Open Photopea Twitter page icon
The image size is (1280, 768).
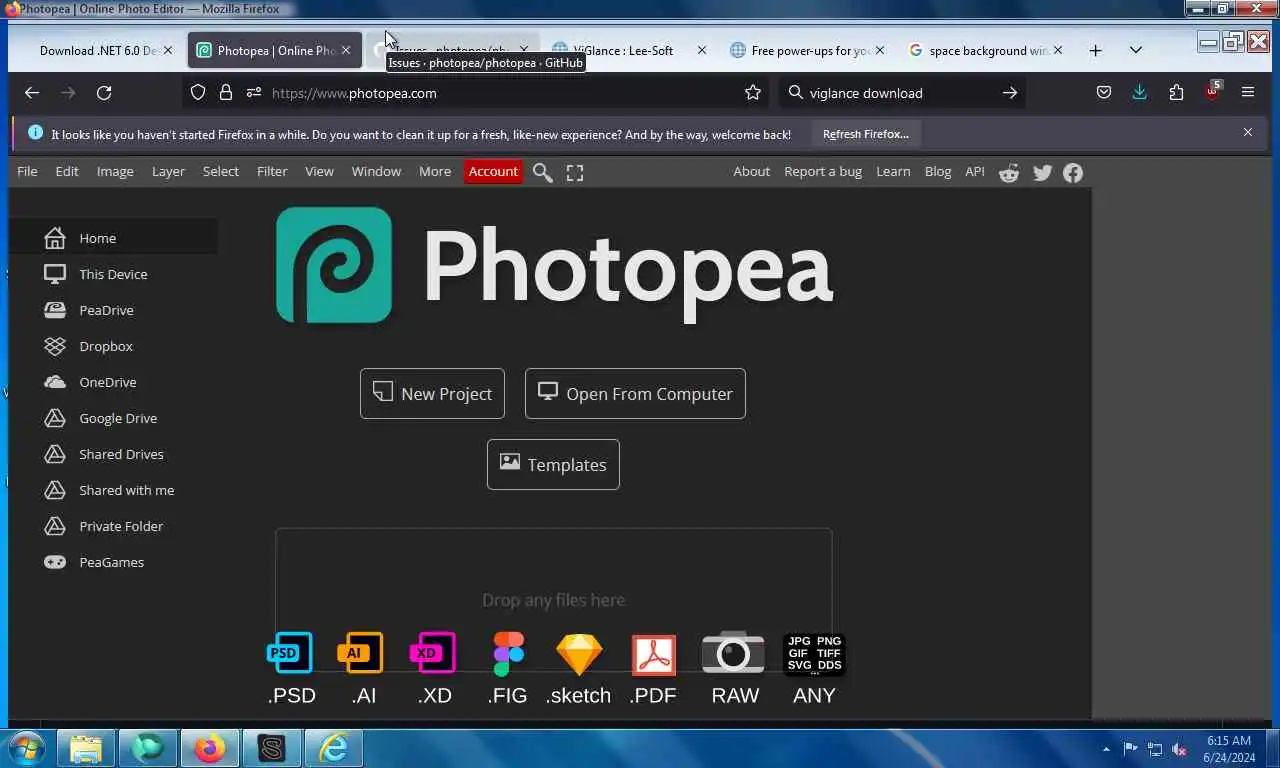[x=1042, y=172]
